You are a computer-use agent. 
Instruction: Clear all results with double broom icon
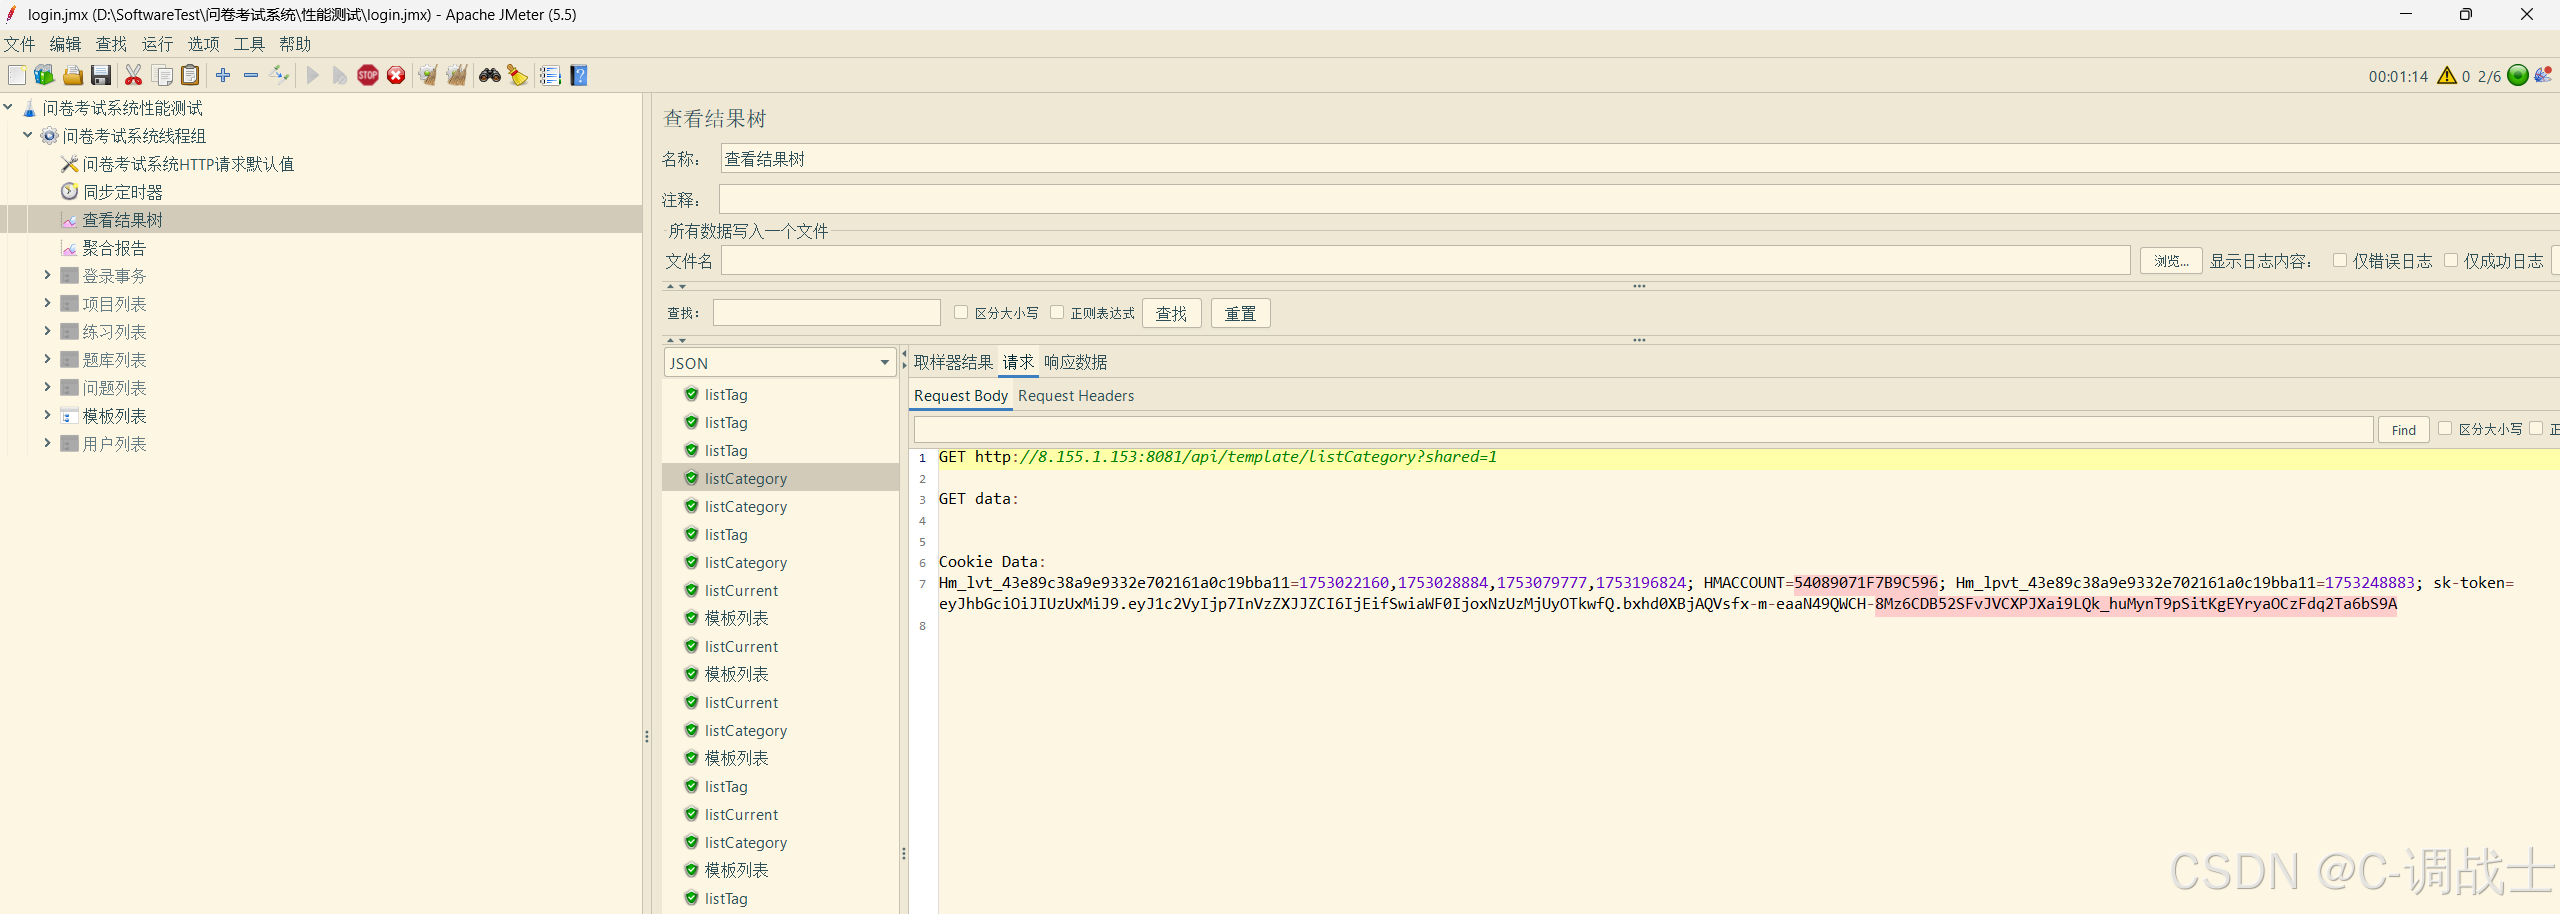coord(457,75)
